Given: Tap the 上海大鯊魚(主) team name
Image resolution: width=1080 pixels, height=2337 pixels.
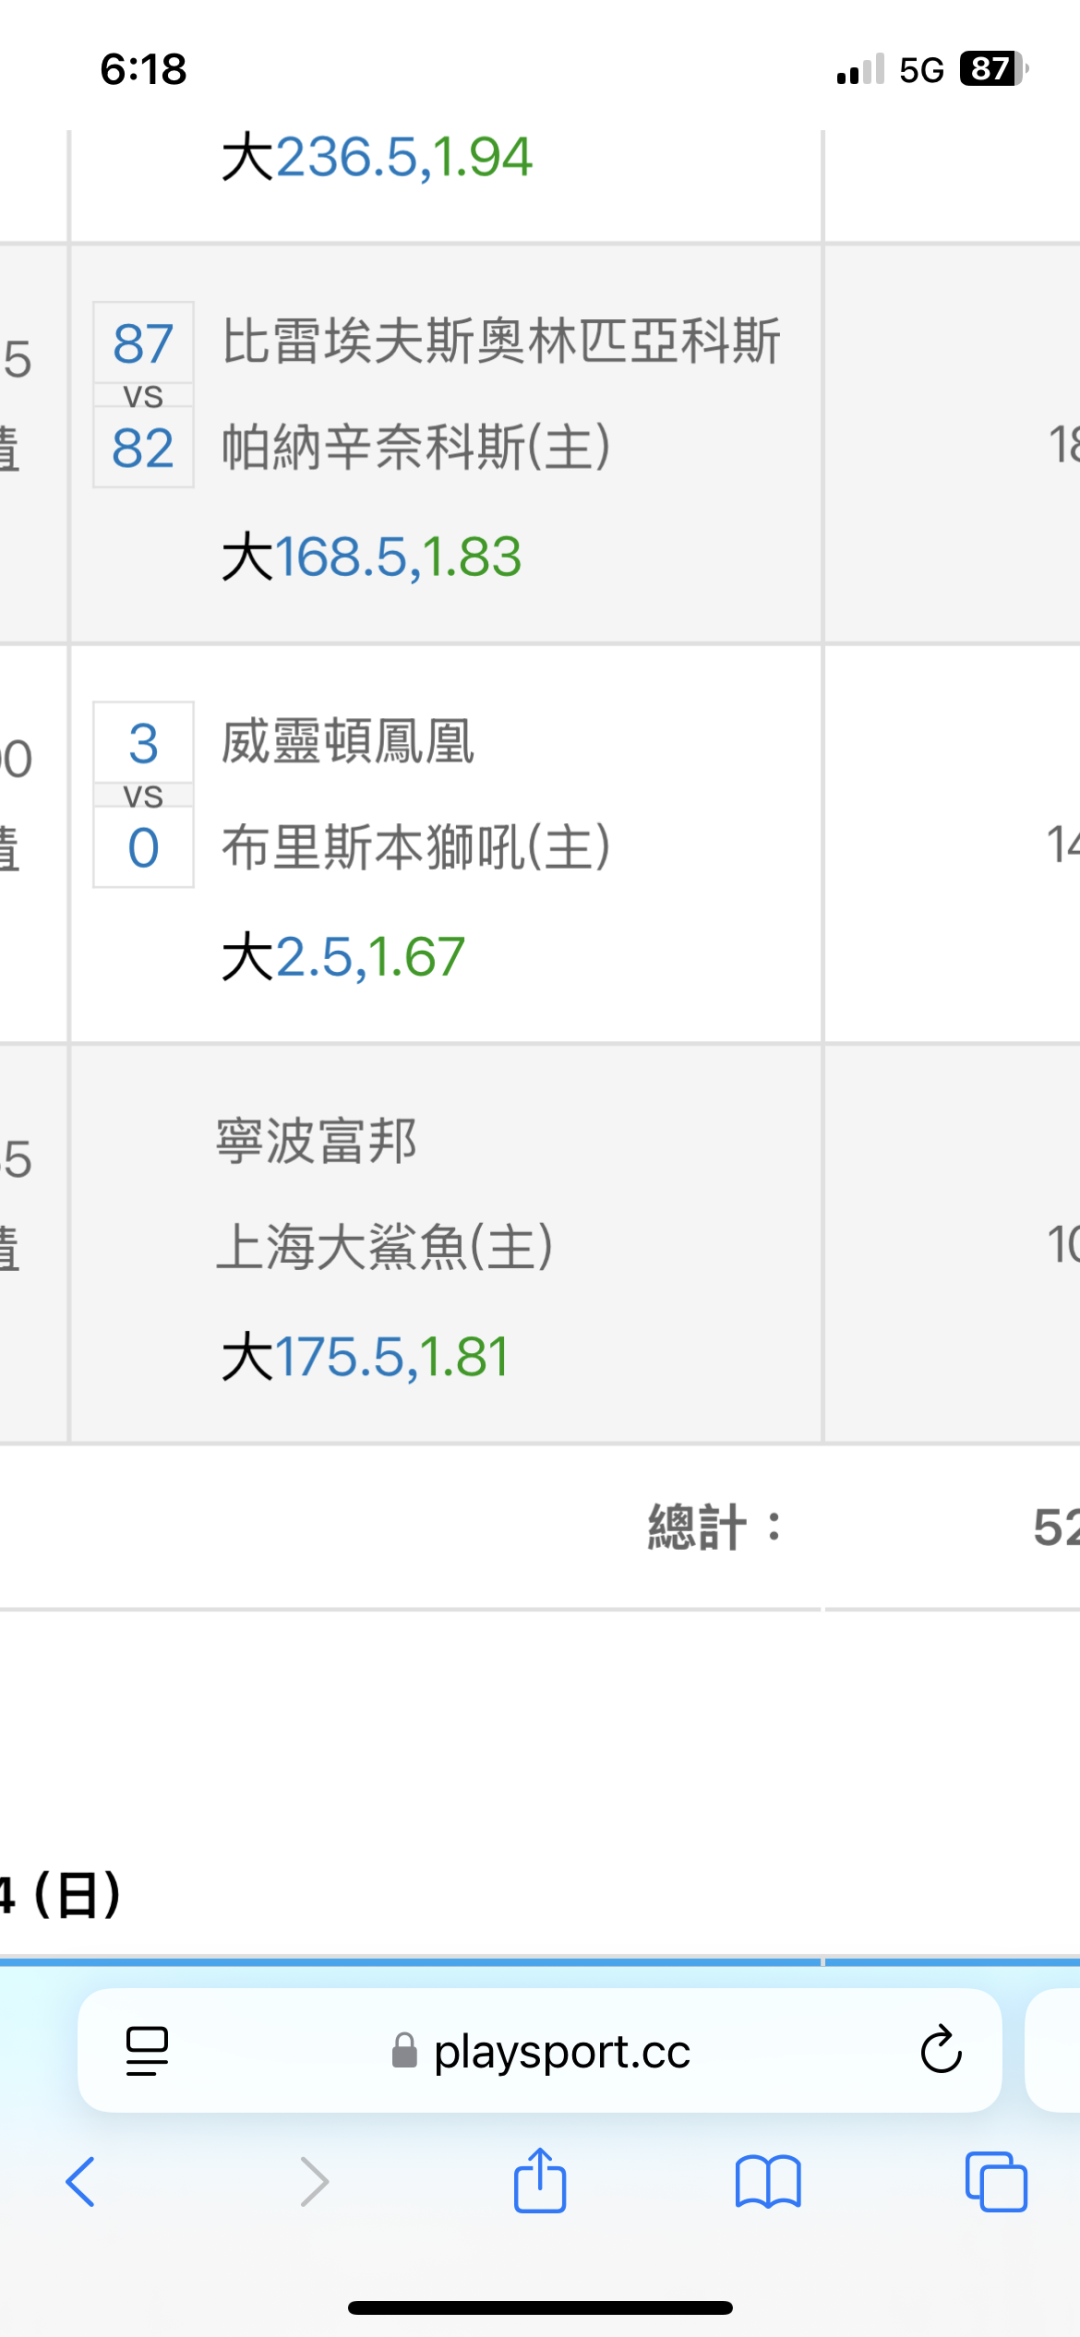Looking at the screenshot, I should [385, 1247].
